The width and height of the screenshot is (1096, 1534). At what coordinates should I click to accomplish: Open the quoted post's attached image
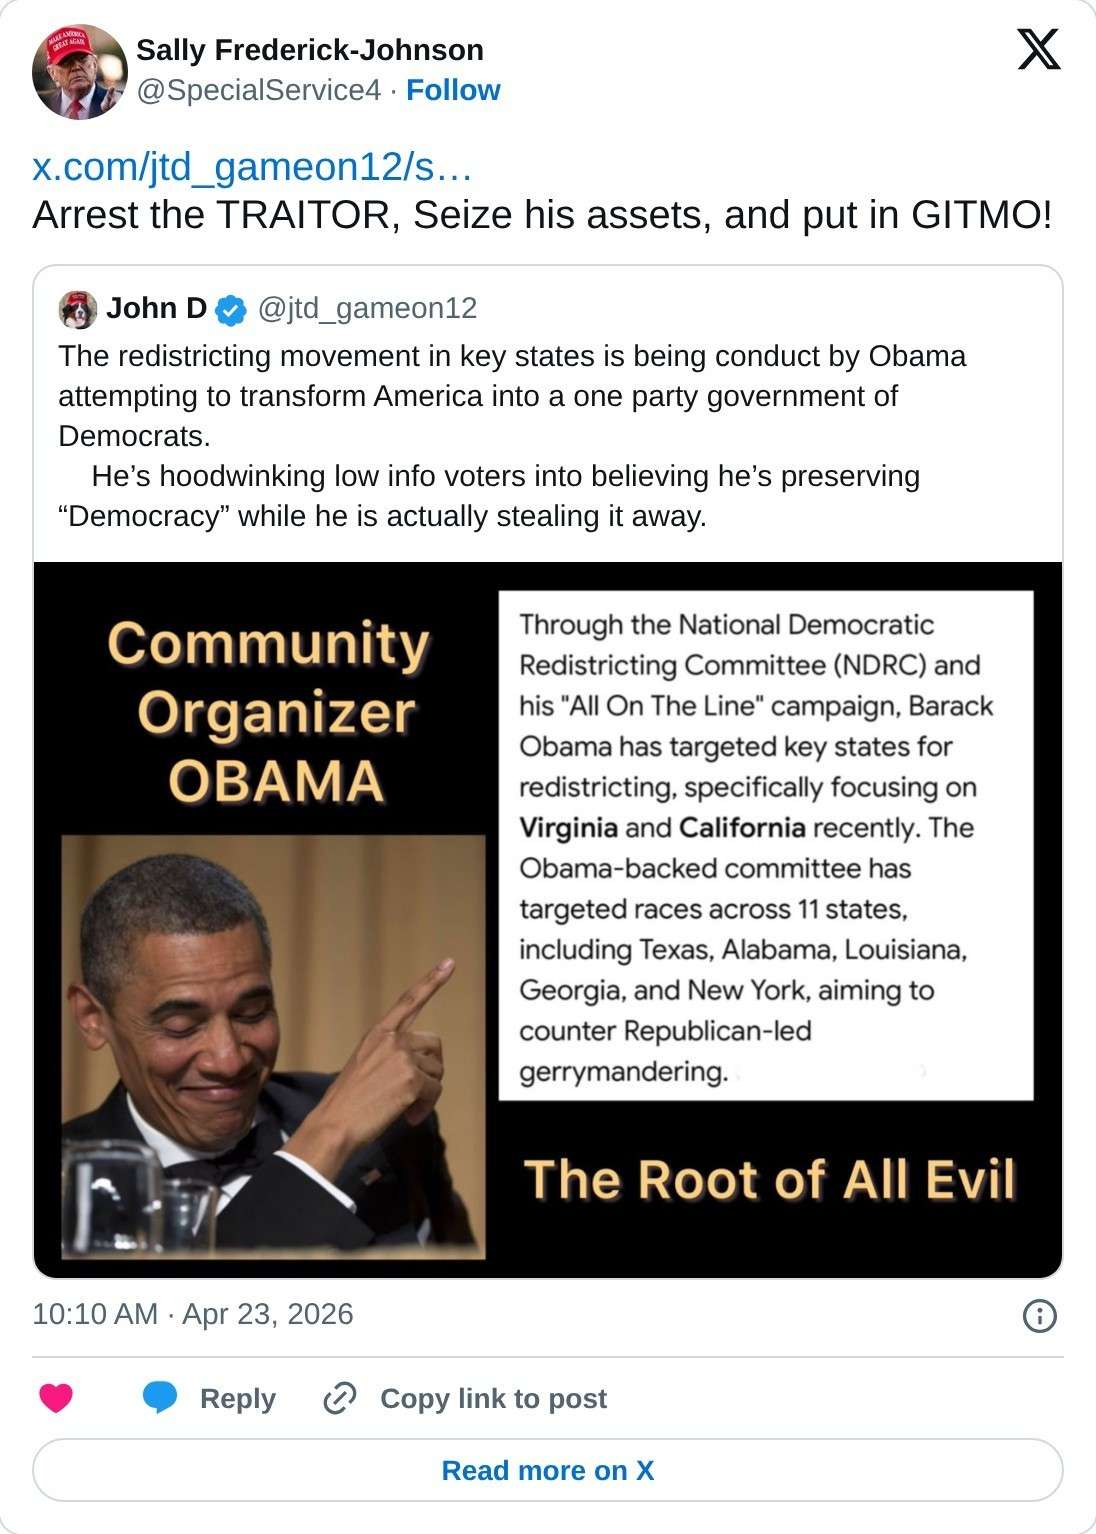(x=548, y=919)
